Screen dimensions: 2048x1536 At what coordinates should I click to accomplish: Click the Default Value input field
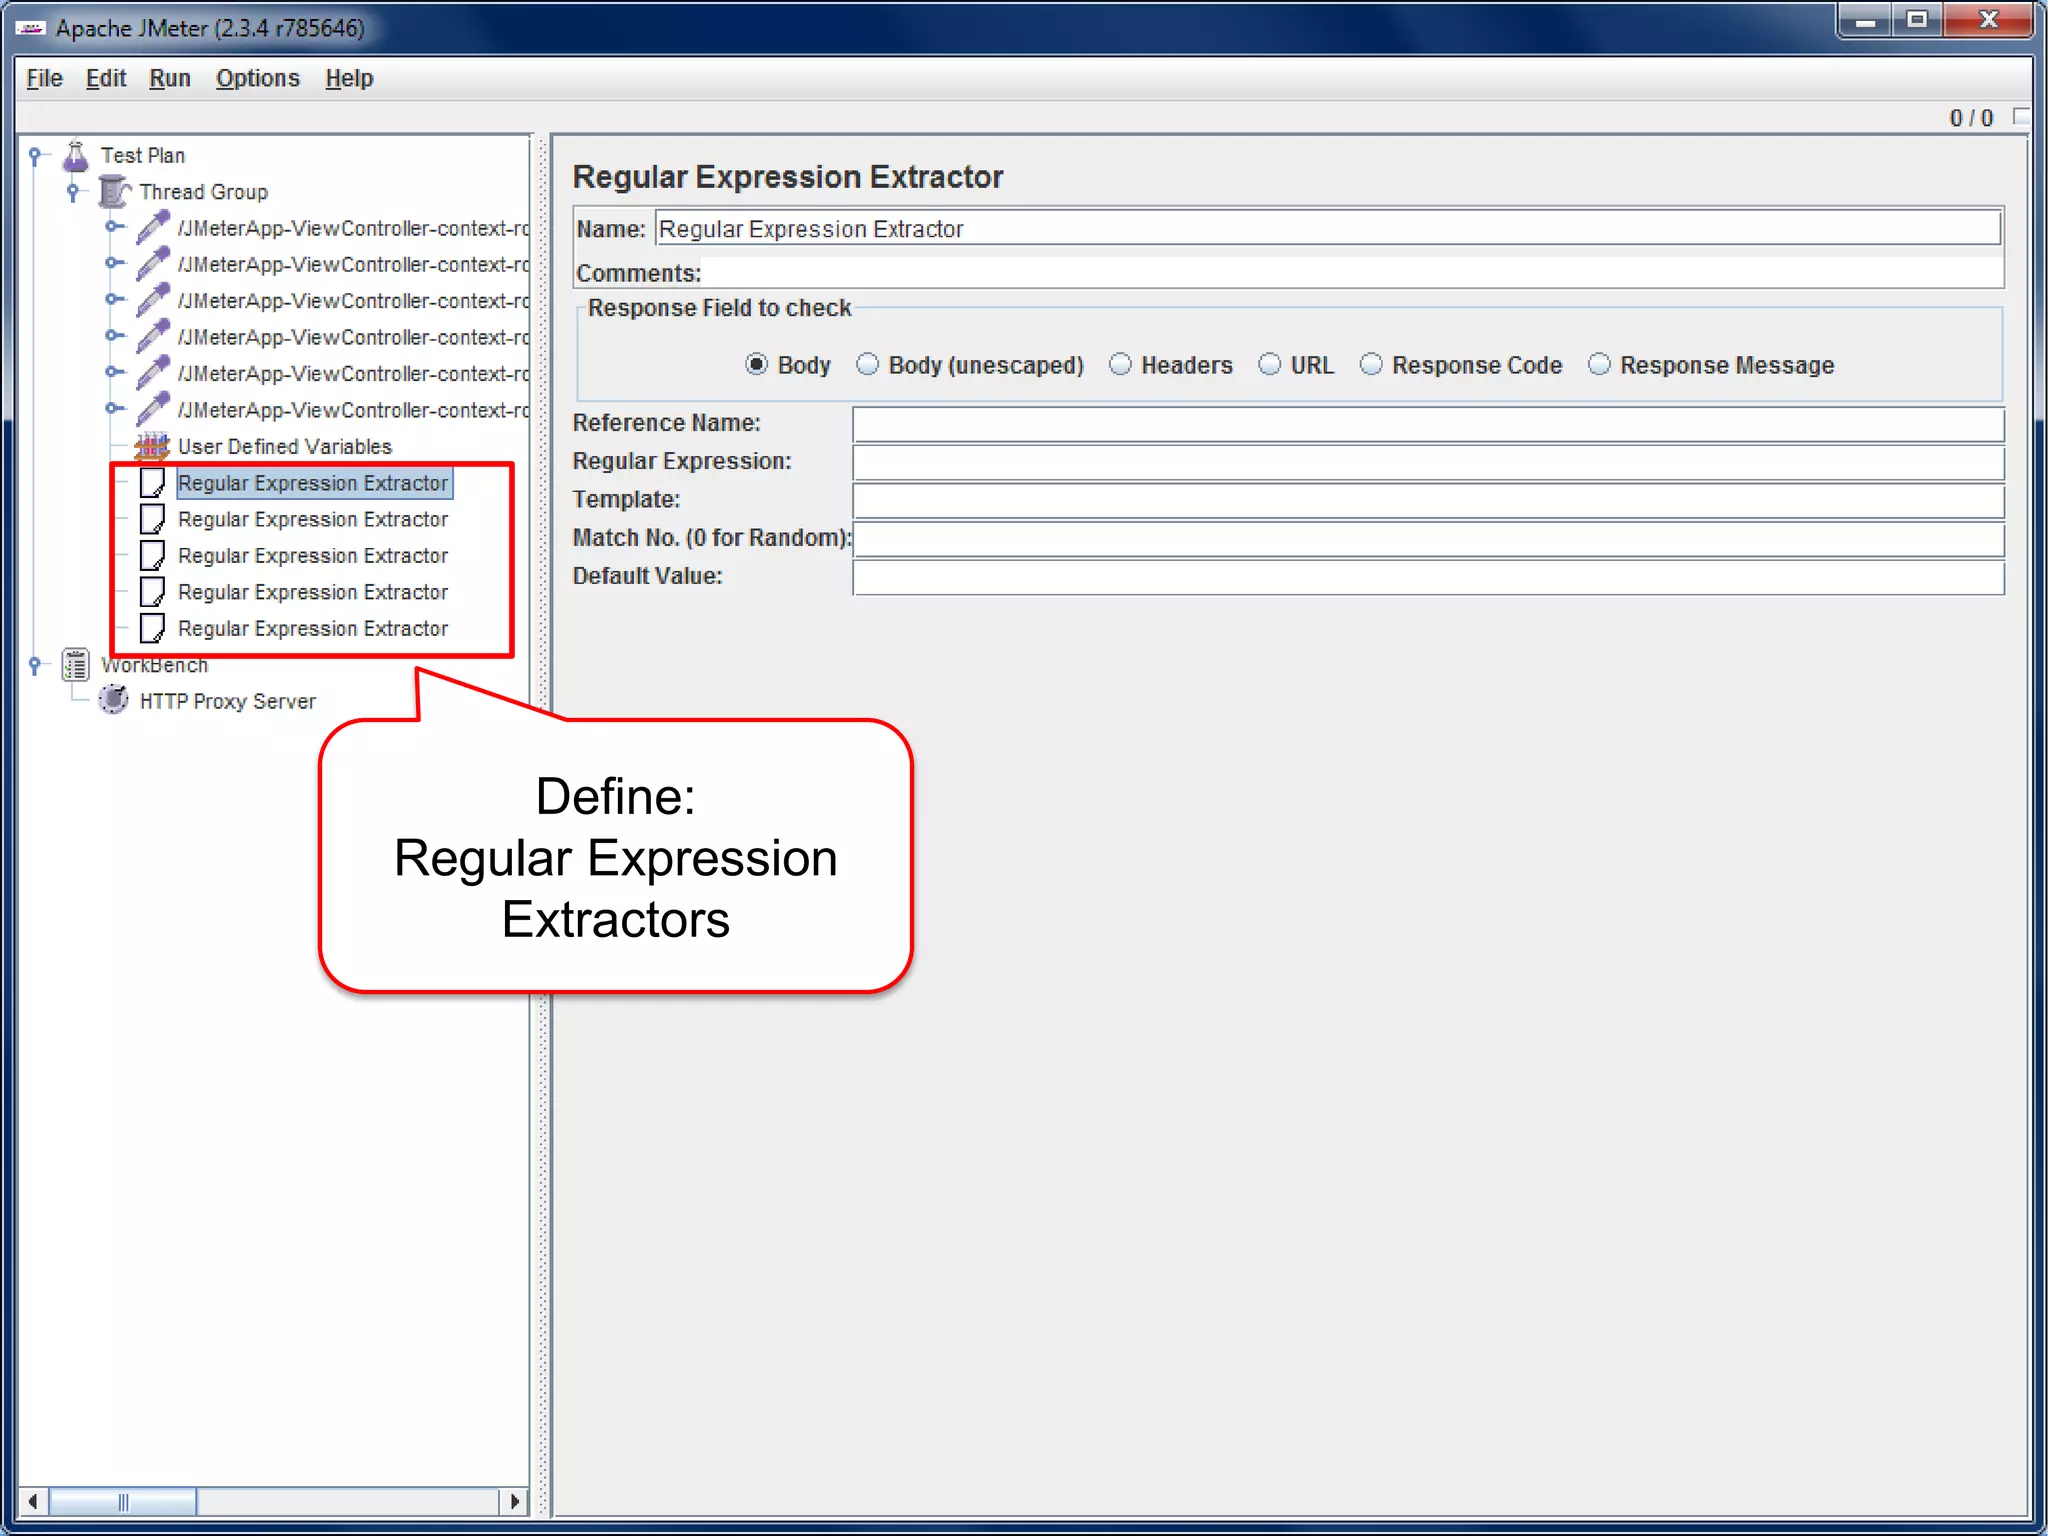(x=1428, y=577)
